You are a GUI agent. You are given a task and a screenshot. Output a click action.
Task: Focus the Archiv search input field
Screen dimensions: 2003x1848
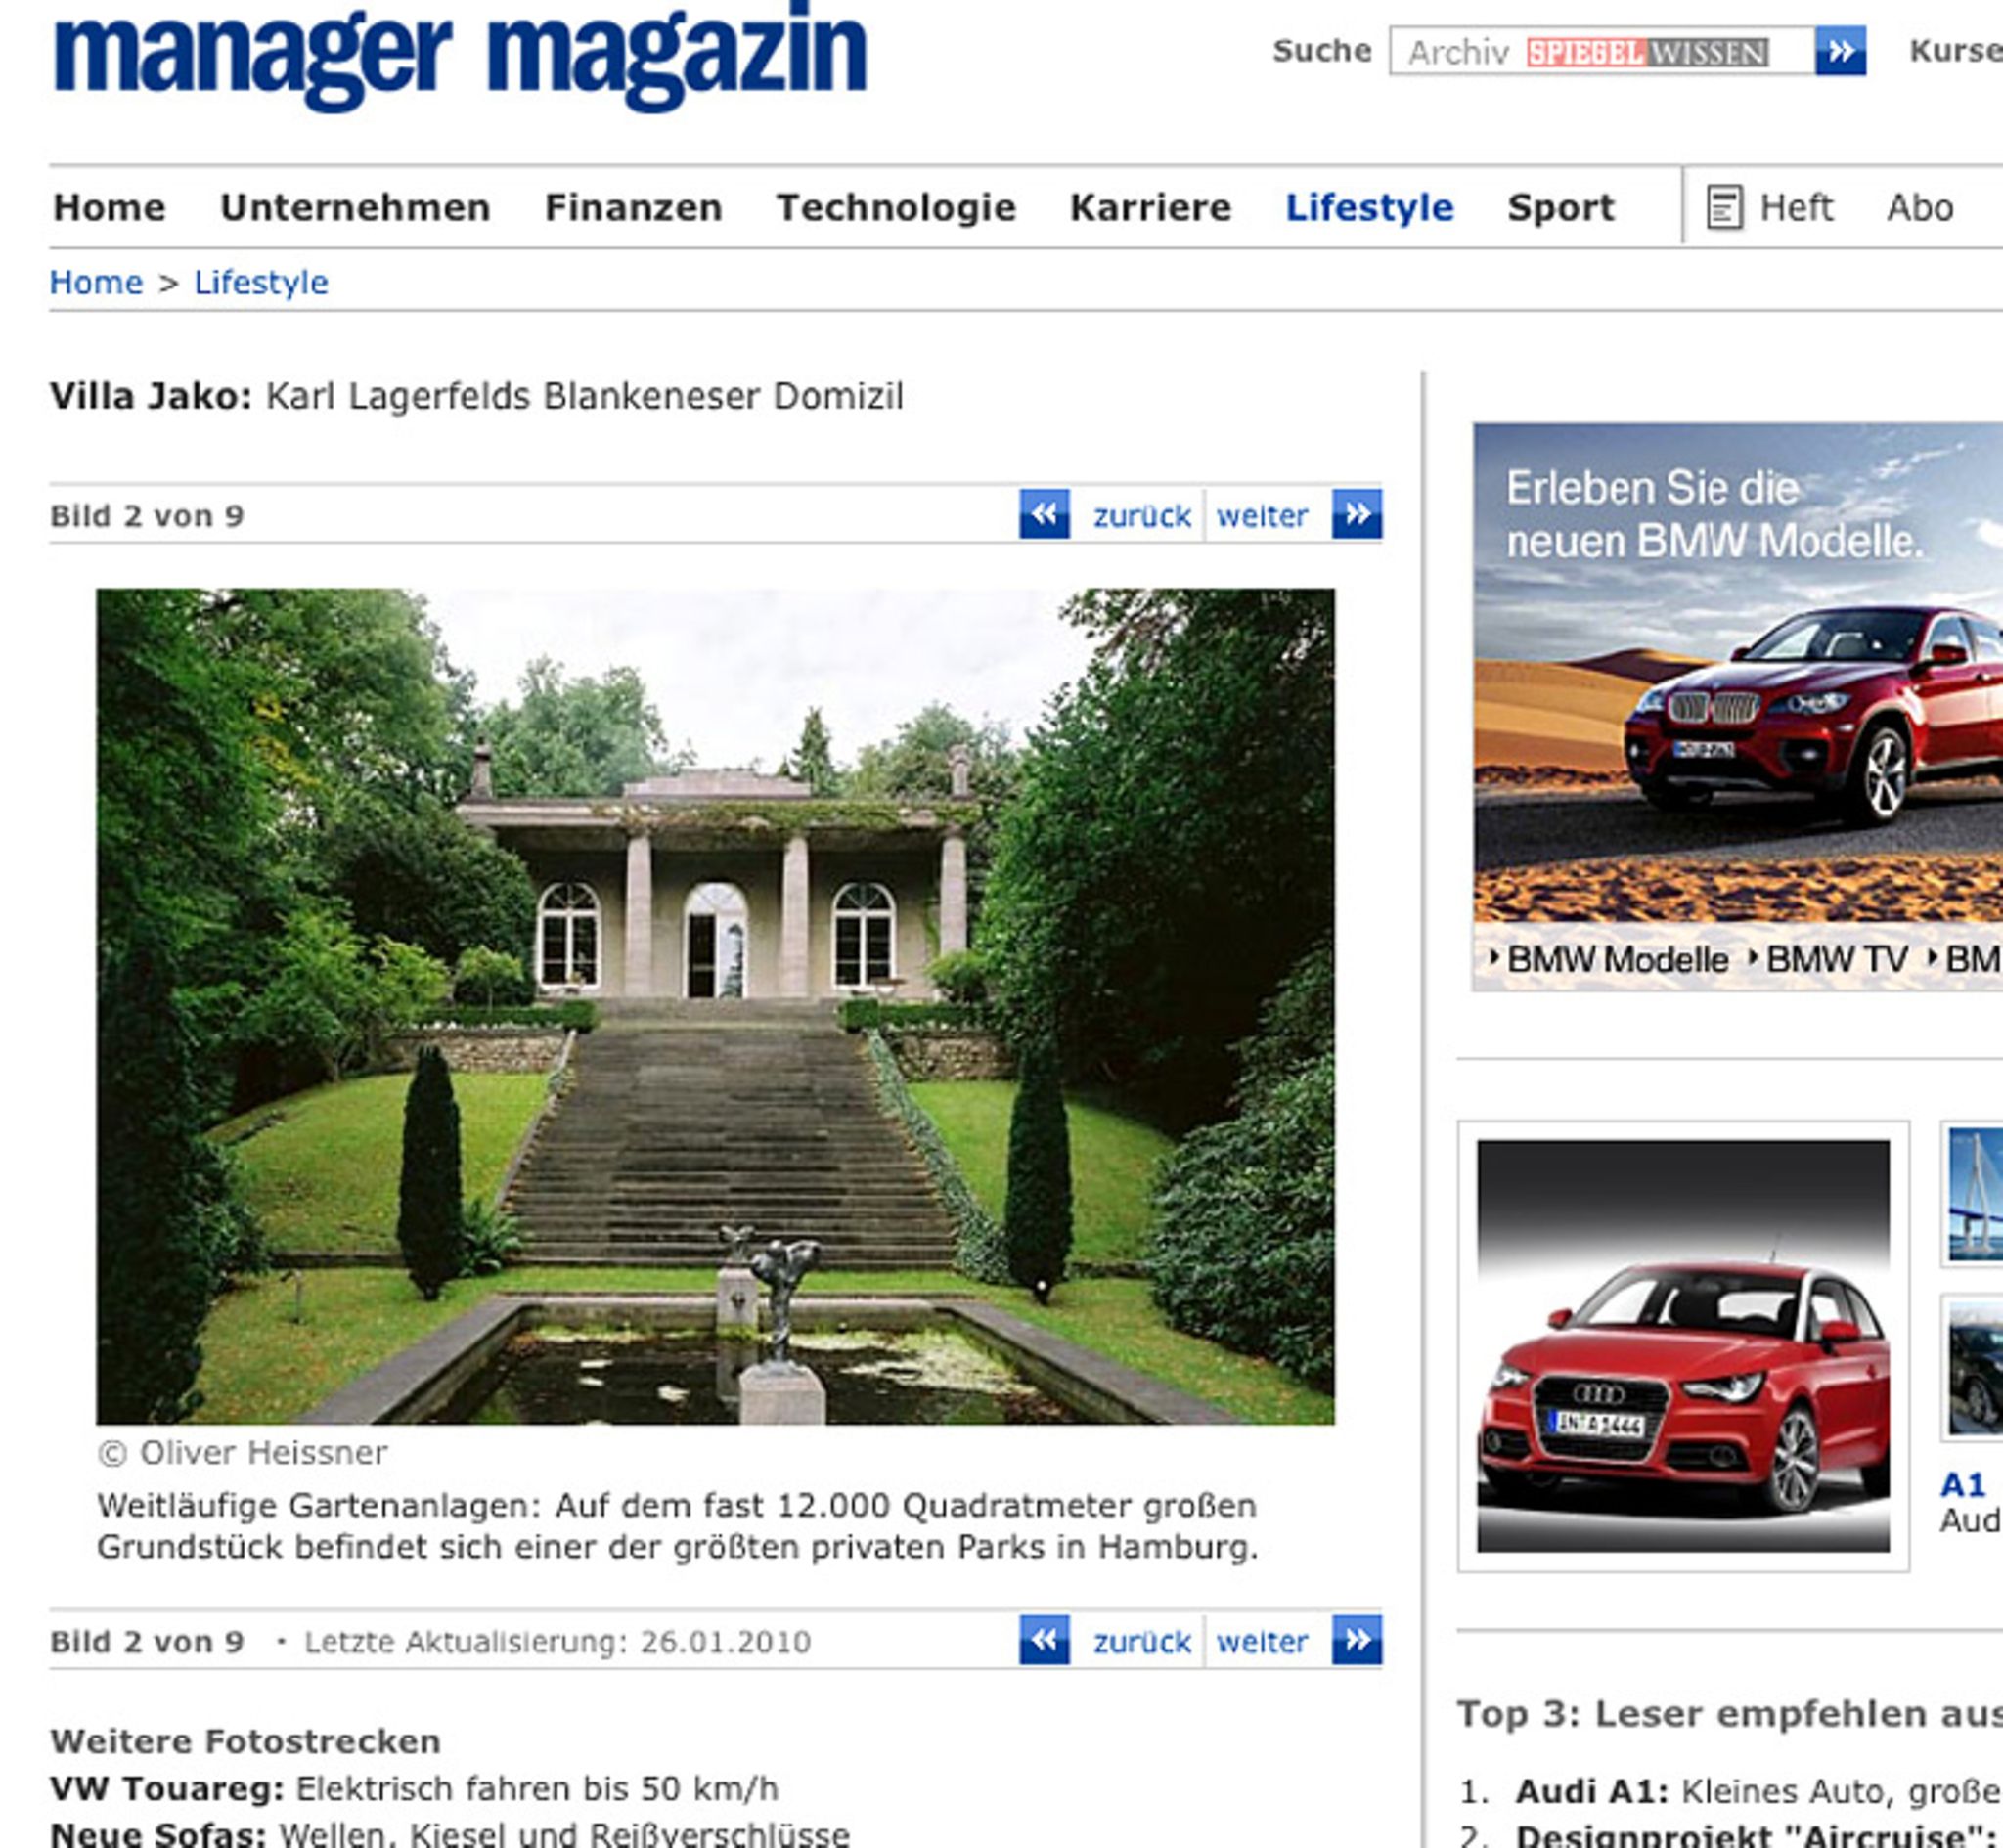pyautogui.click(x=1600, y=51)
